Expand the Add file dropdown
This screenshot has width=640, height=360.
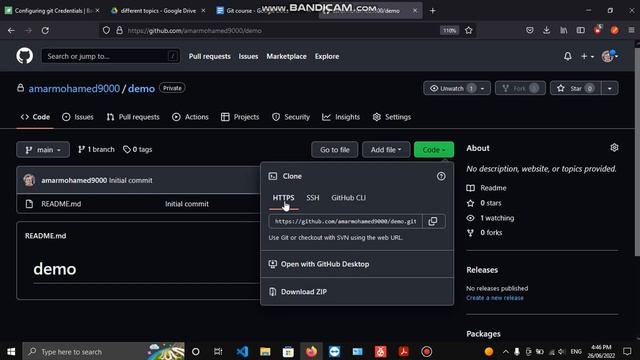(386, 150)
